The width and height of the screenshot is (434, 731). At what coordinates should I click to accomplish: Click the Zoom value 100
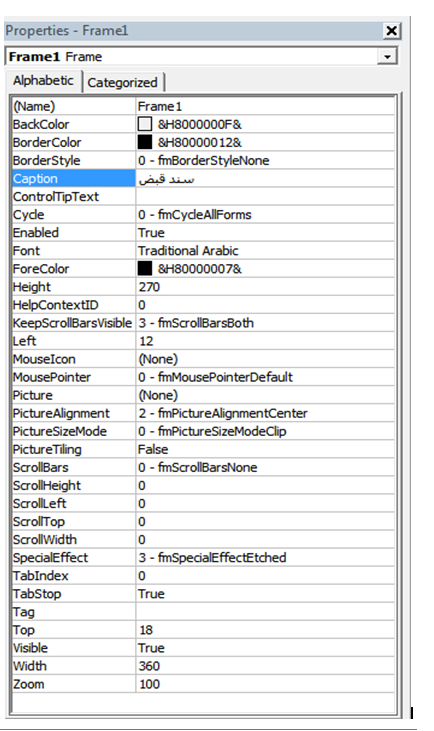[x=149, y=684]
